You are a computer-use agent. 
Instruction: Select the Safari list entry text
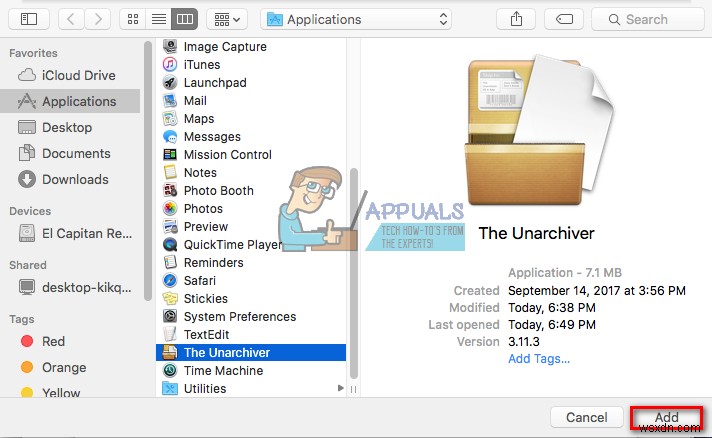pos(199,281)
